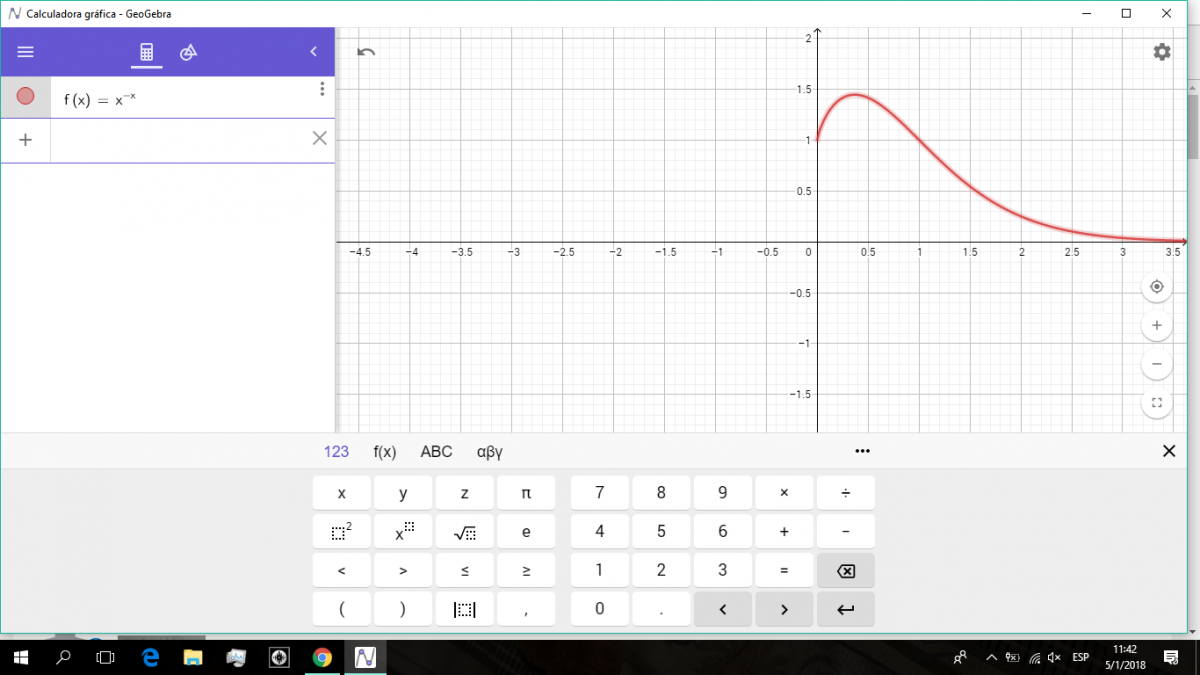Collapse the algebra panel with left chevron
1200x675 pixels.
(x=313, y=52)
